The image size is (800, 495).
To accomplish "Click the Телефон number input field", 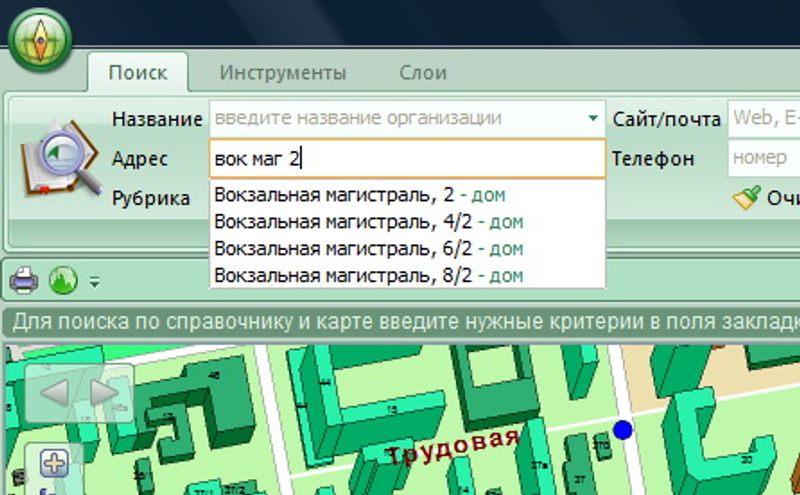I will click(x=764, y=158).
